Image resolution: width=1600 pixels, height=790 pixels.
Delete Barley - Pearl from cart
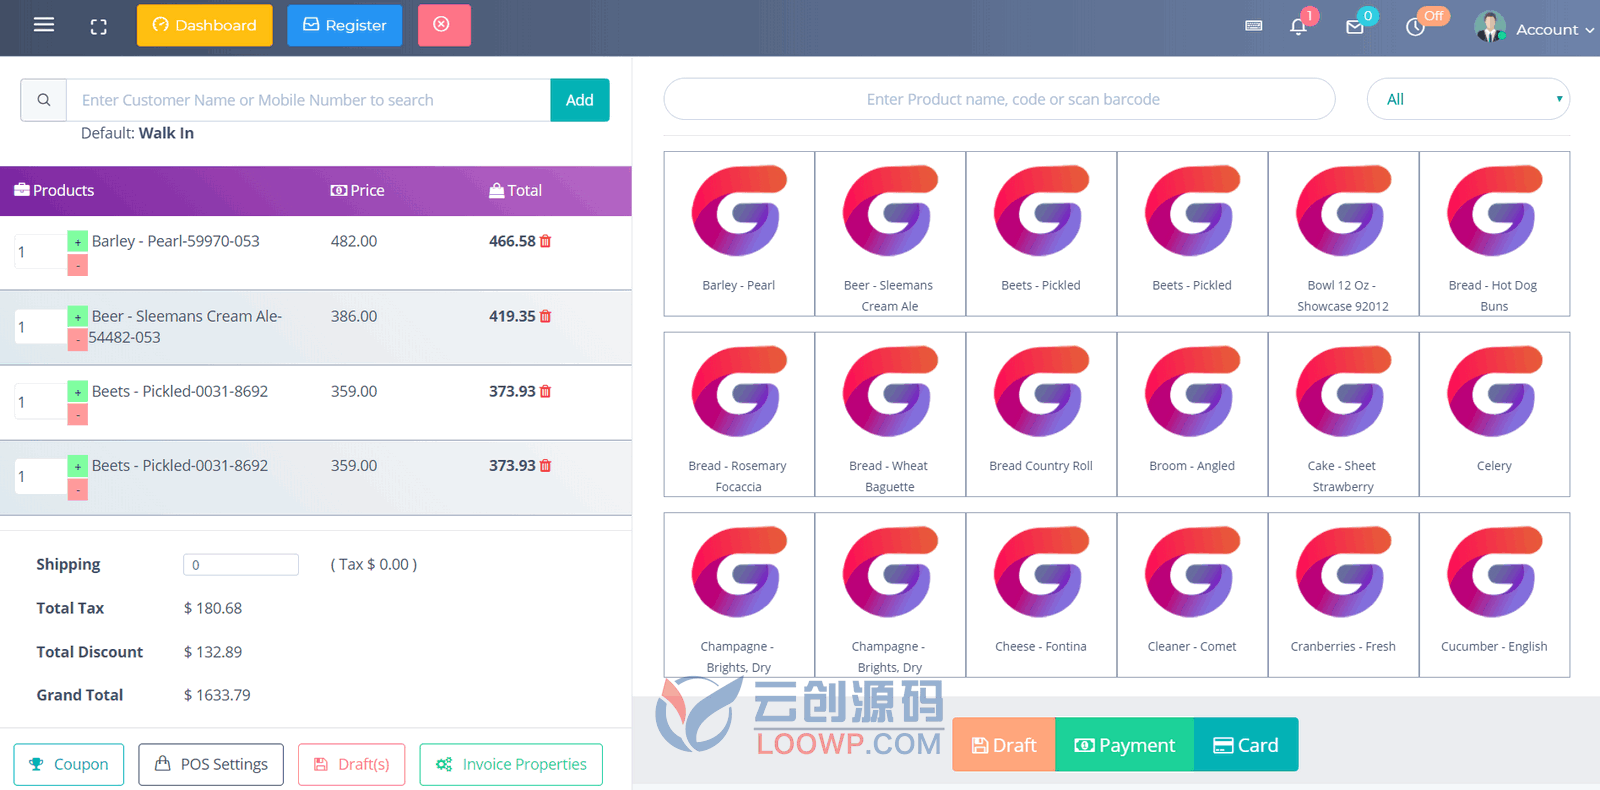coord(546,241)
